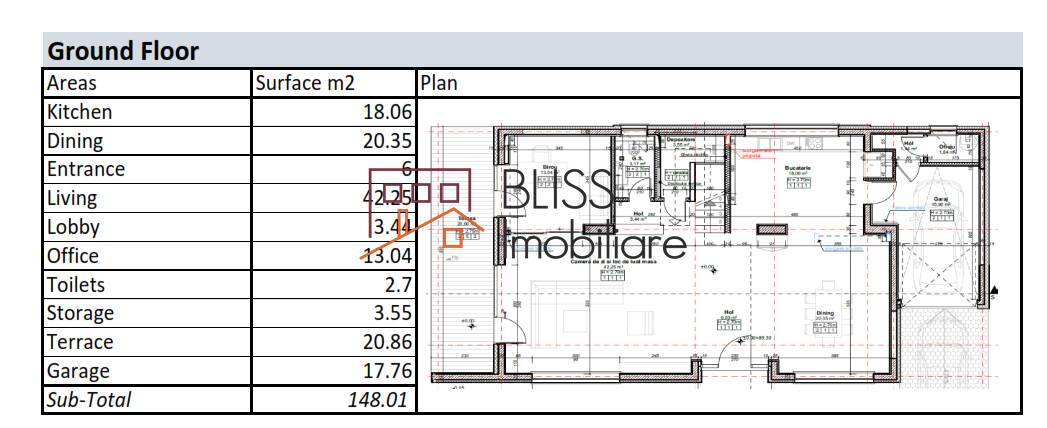Select the Kitchen row label

pos(80,112)
